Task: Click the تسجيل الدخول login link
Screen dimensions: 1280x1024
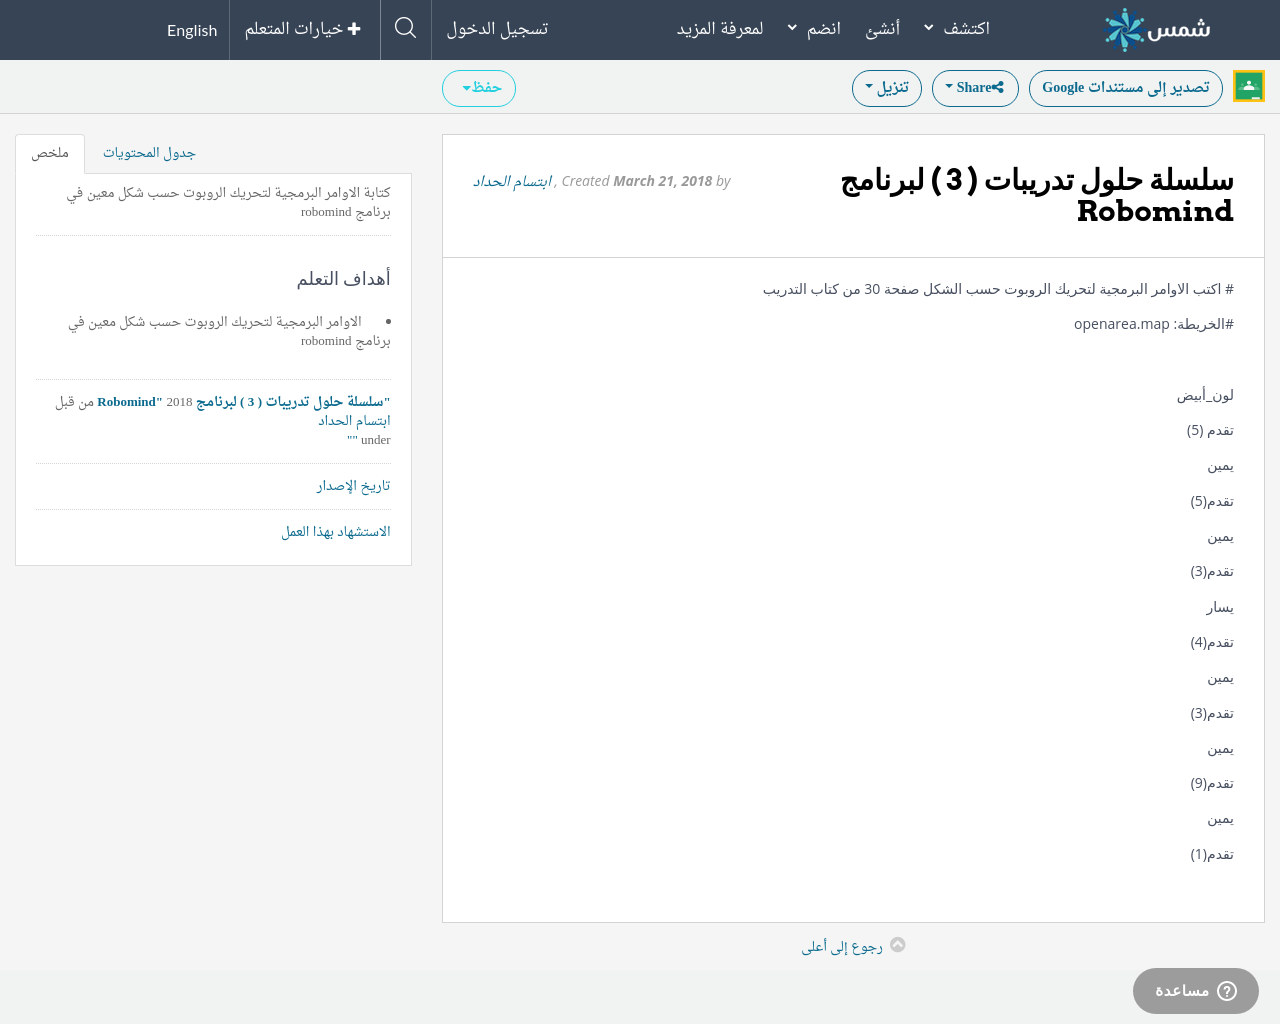Action: click(497, 29)
